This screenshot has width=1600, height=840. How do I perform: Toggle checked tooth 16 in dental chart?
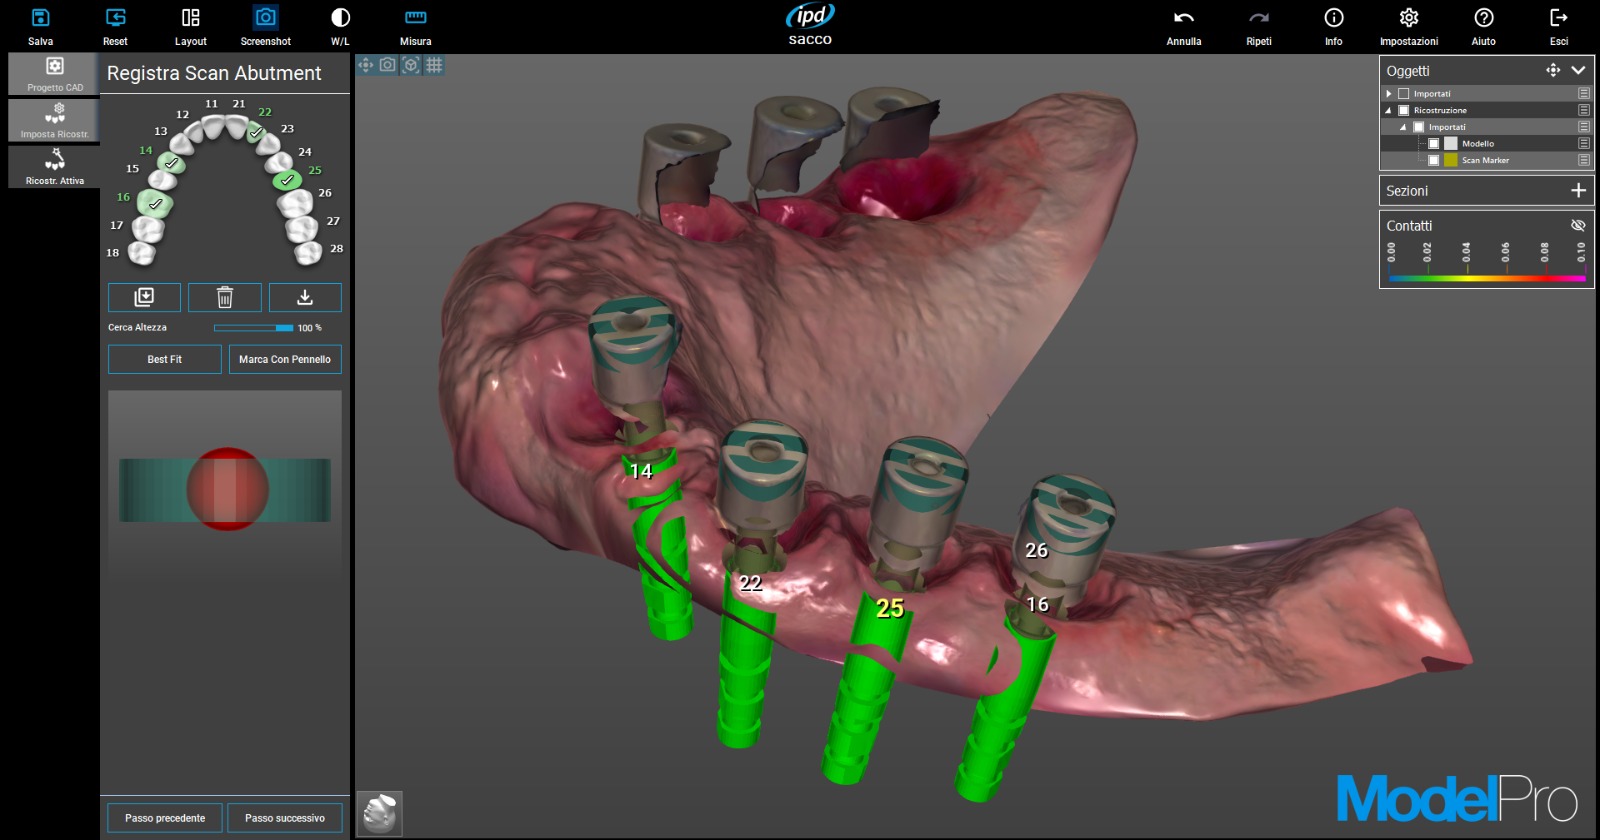coord(155,203)
